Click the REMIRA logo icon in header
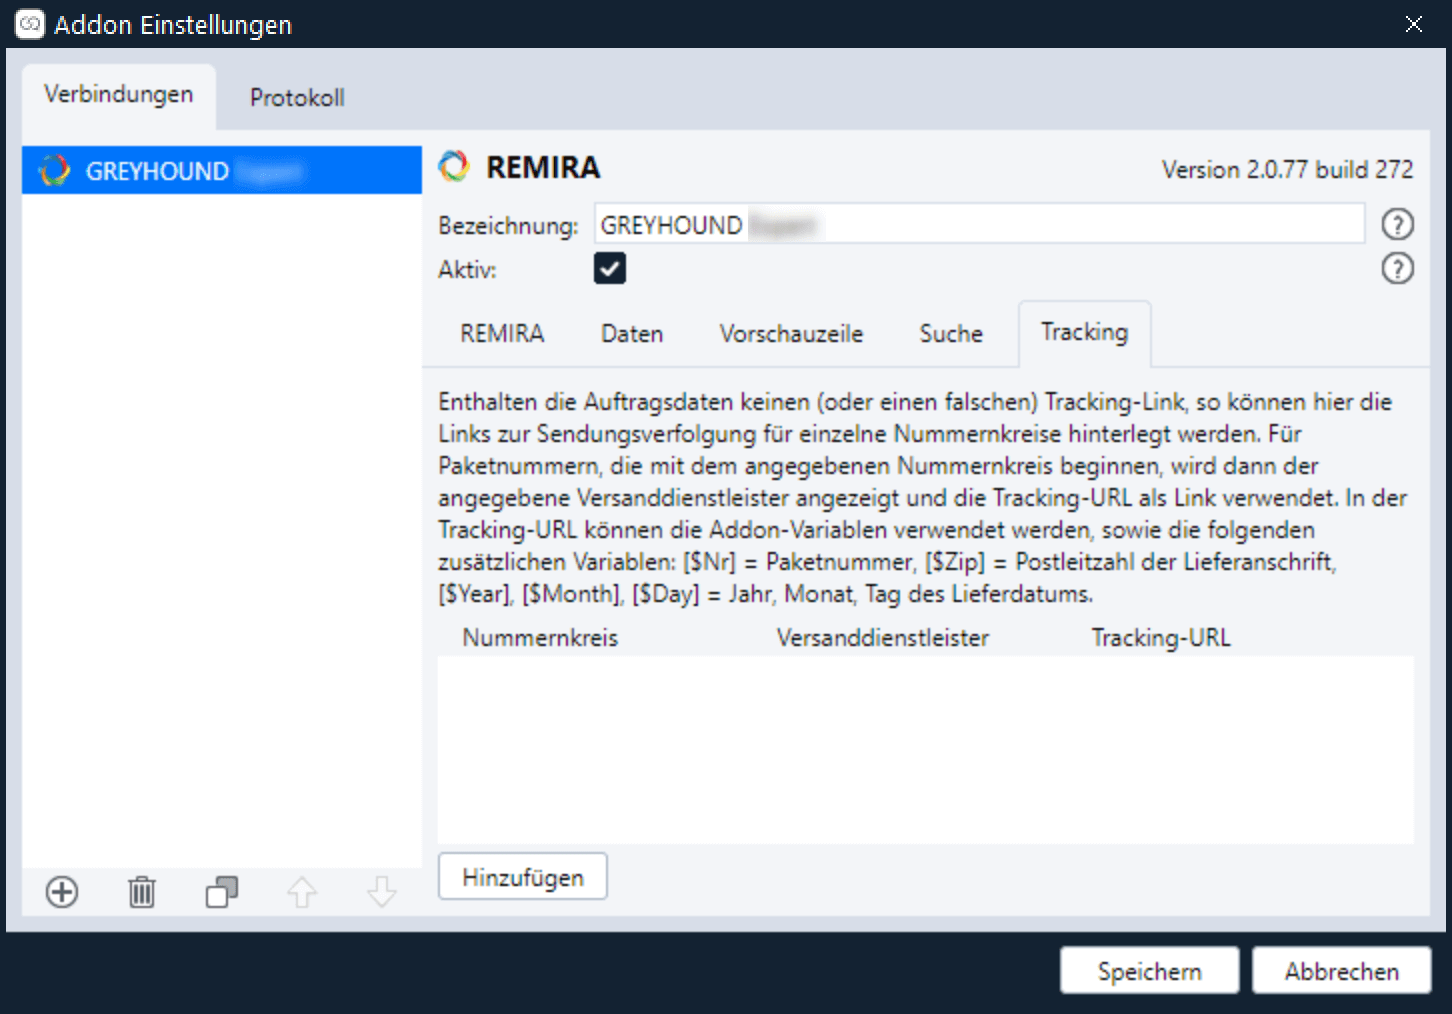Image resolution: width=1452 pixels, height=1014 pixels. [x=454, y=166]
